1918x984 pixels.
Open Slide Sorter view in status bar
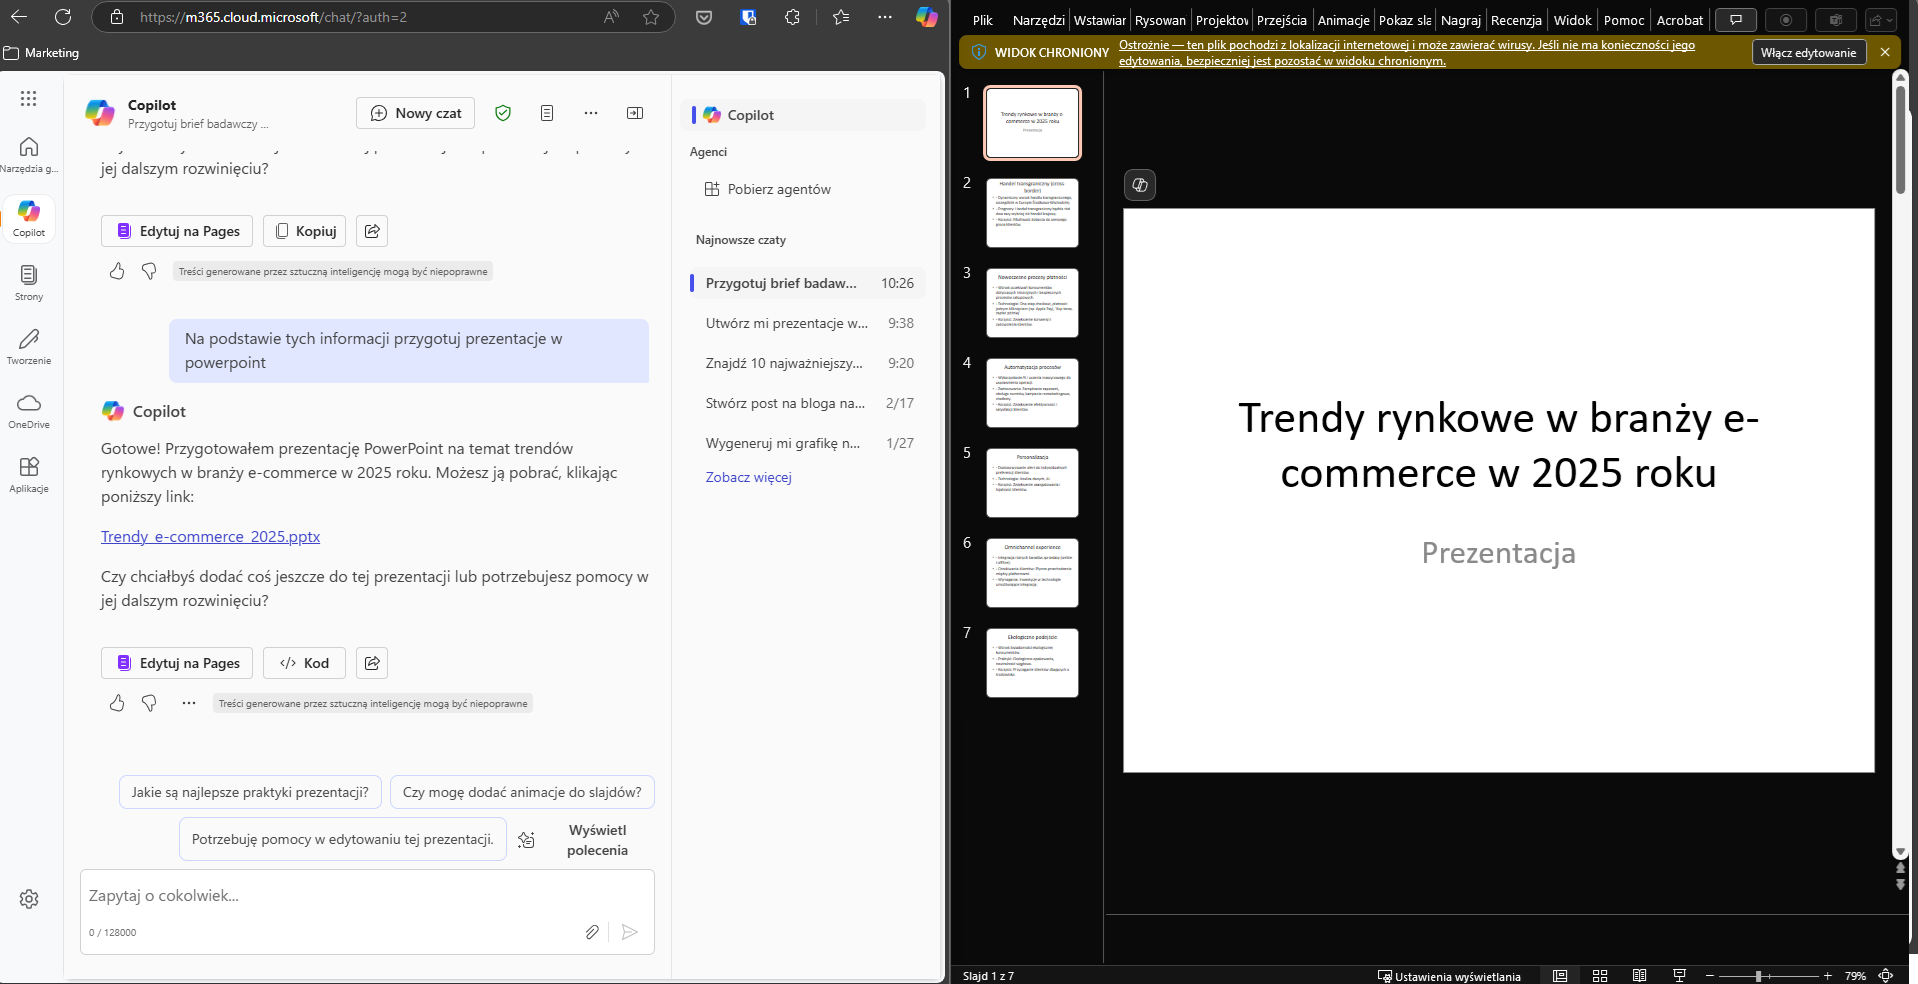pyautogui.click(x=1600, y=976)
